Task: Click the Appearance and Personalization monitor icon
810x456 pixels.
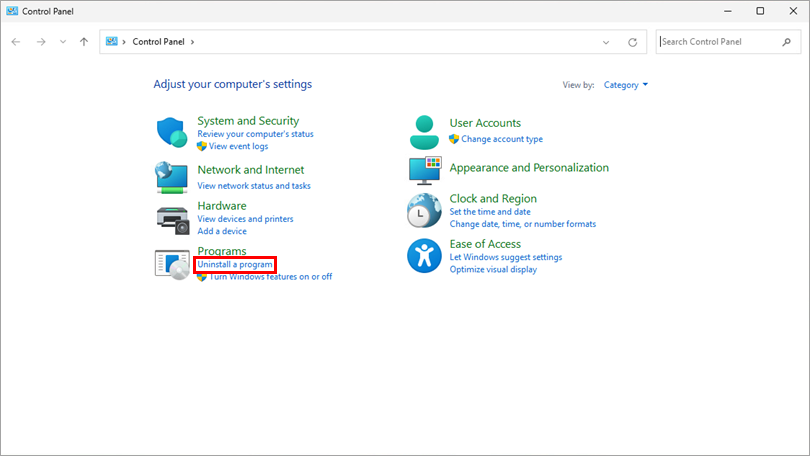Action: (x=424, y=169)
